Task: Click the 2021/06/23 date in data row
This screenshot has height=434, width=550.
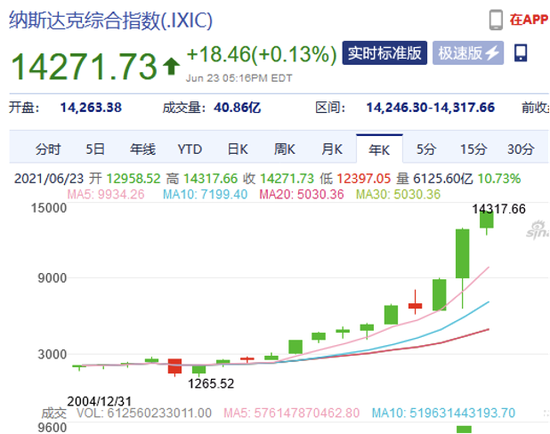Action: click(x=49, y=179)
